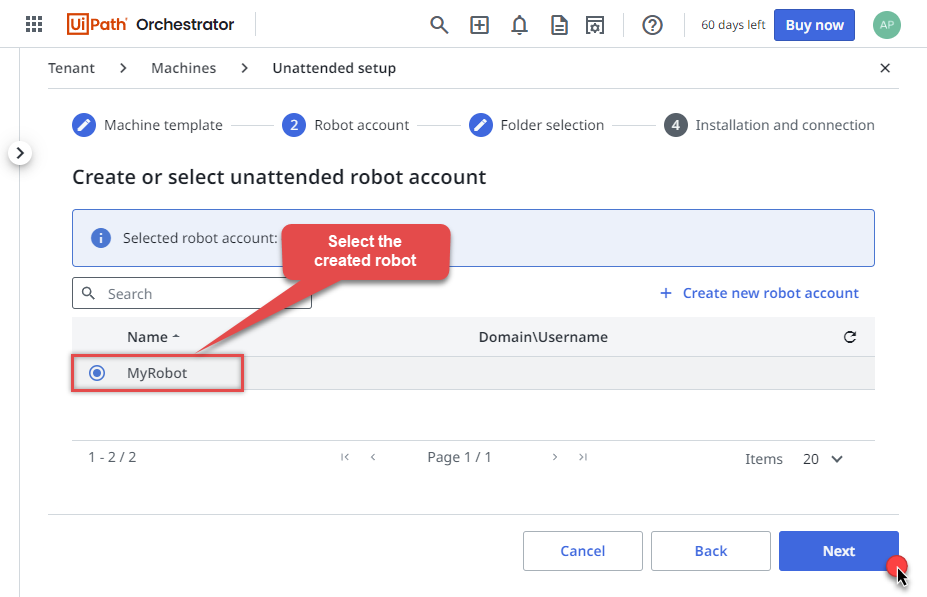
Task: Click 60 days left trial text
Action: click(732, 25)
